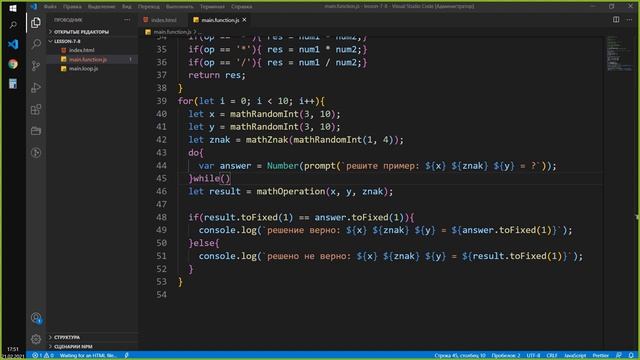Split the editor to the right
The image size is (640, 360).
(x=616, y=20)
